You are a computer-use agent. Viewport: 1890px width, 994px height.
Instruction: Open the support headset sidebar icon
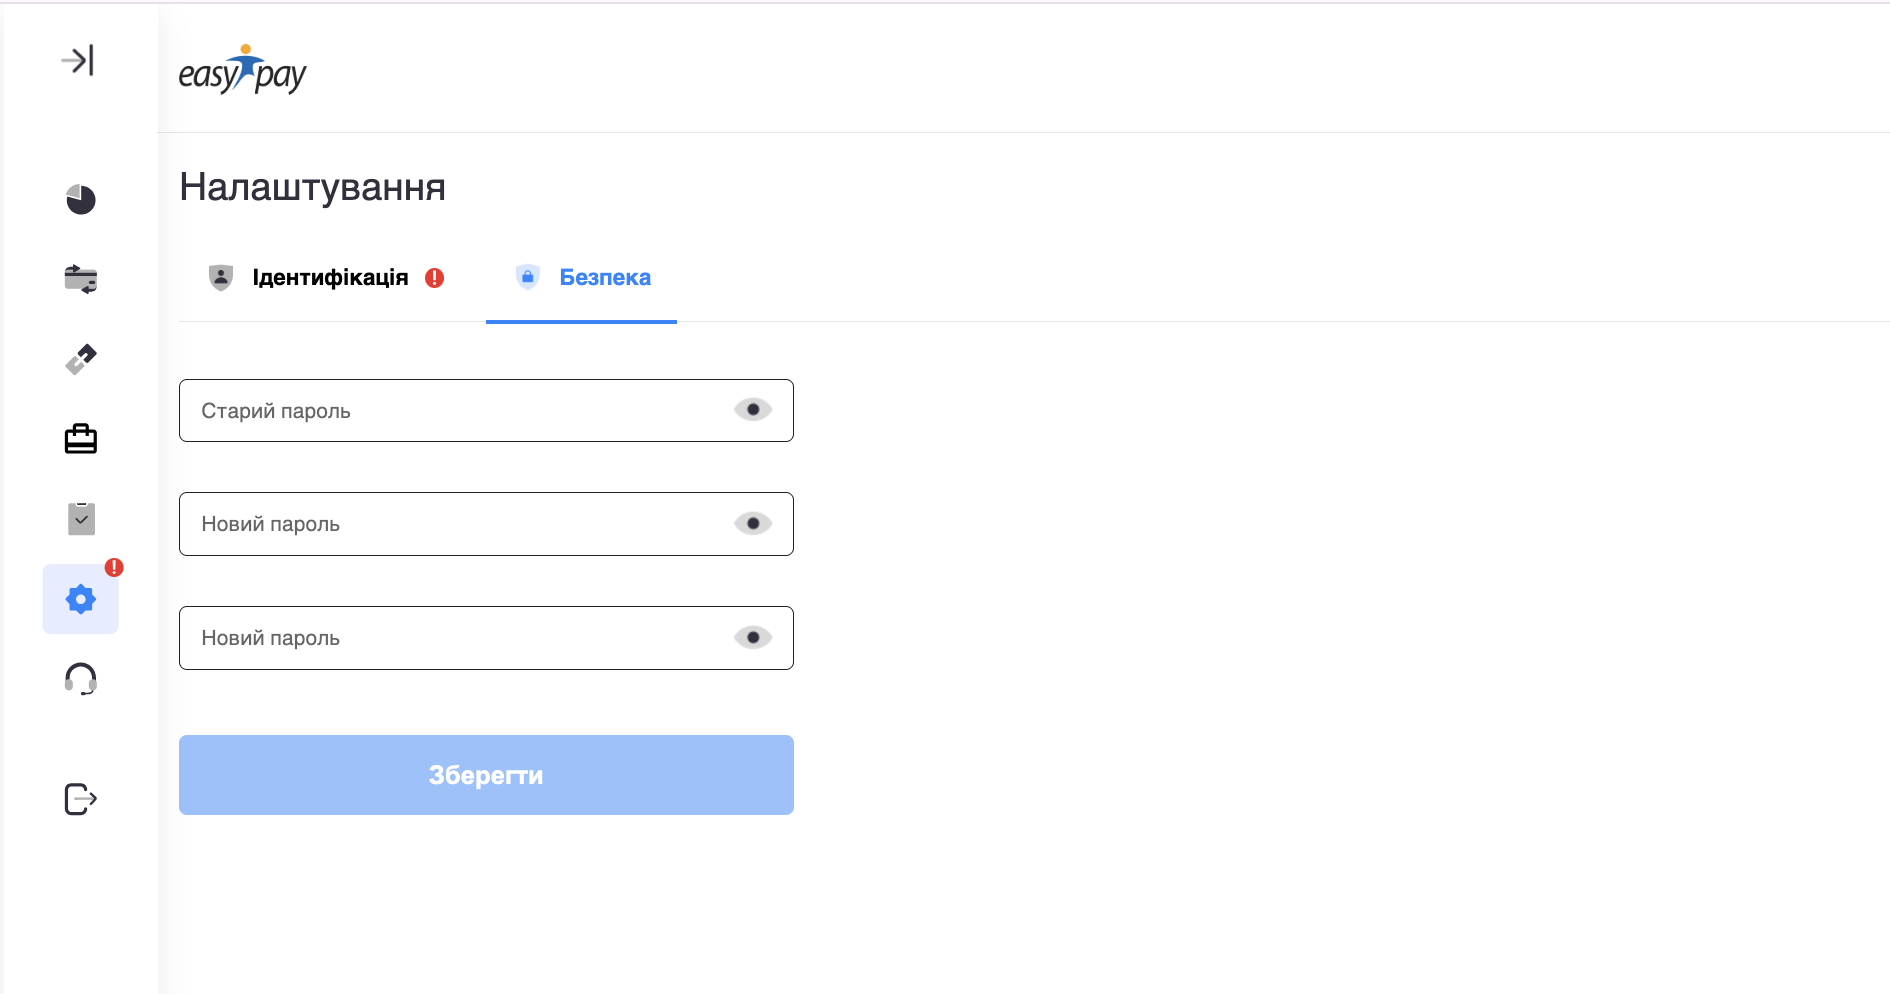coord(81,679)
